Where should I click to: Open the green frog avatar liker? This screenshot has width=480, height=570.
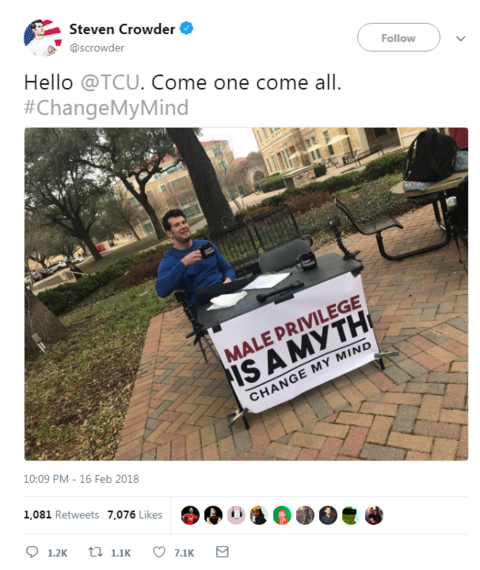point(351,515)
